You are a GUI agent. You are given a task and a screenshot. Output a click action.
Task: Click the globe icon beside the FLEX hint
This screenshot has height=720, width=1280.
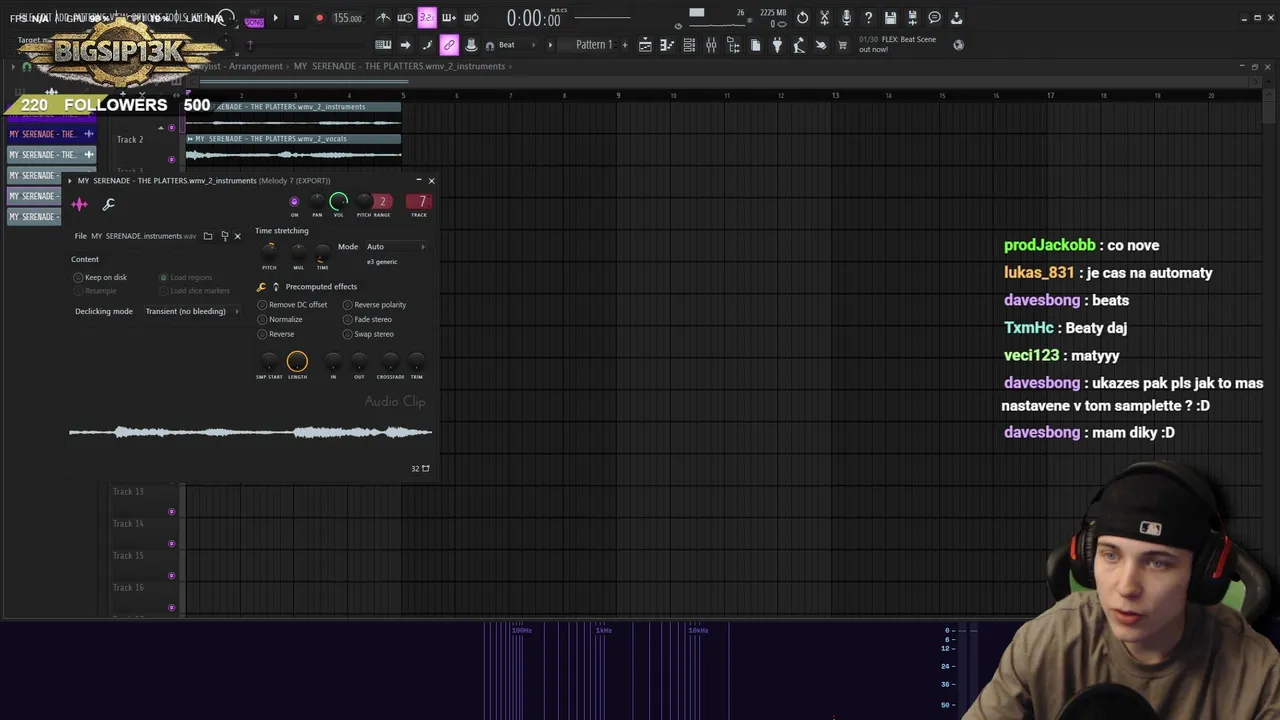click(x=958, y=45)
